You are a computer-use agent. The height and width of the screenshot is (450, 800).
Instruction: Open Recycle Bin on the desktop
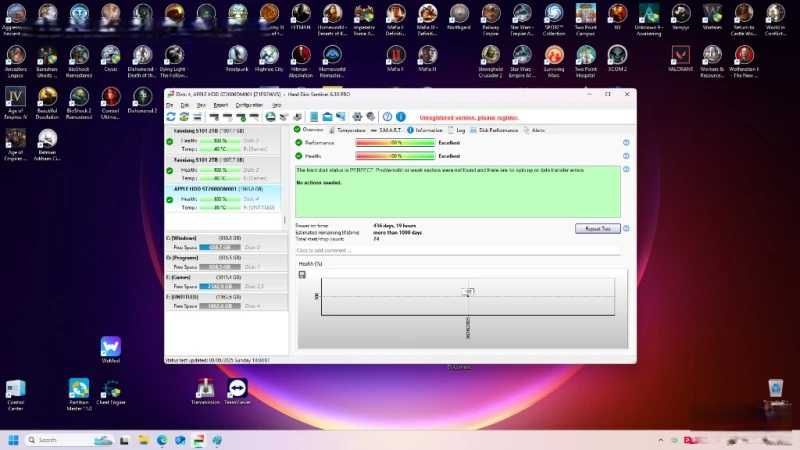point(776,392)
